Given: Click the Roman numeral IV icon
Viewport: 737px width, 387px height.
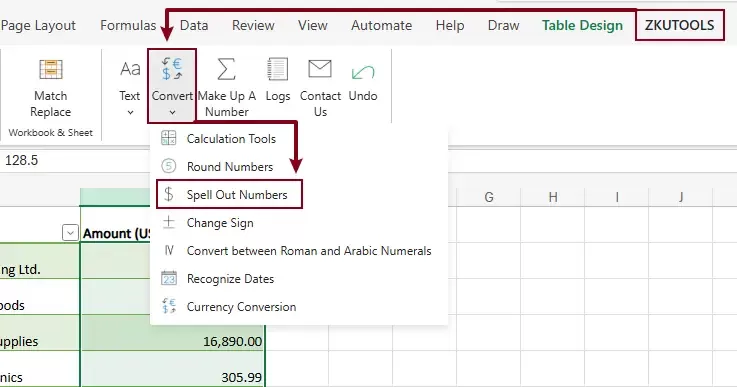Looking at the screenshot, I should [x=169, y=250].
